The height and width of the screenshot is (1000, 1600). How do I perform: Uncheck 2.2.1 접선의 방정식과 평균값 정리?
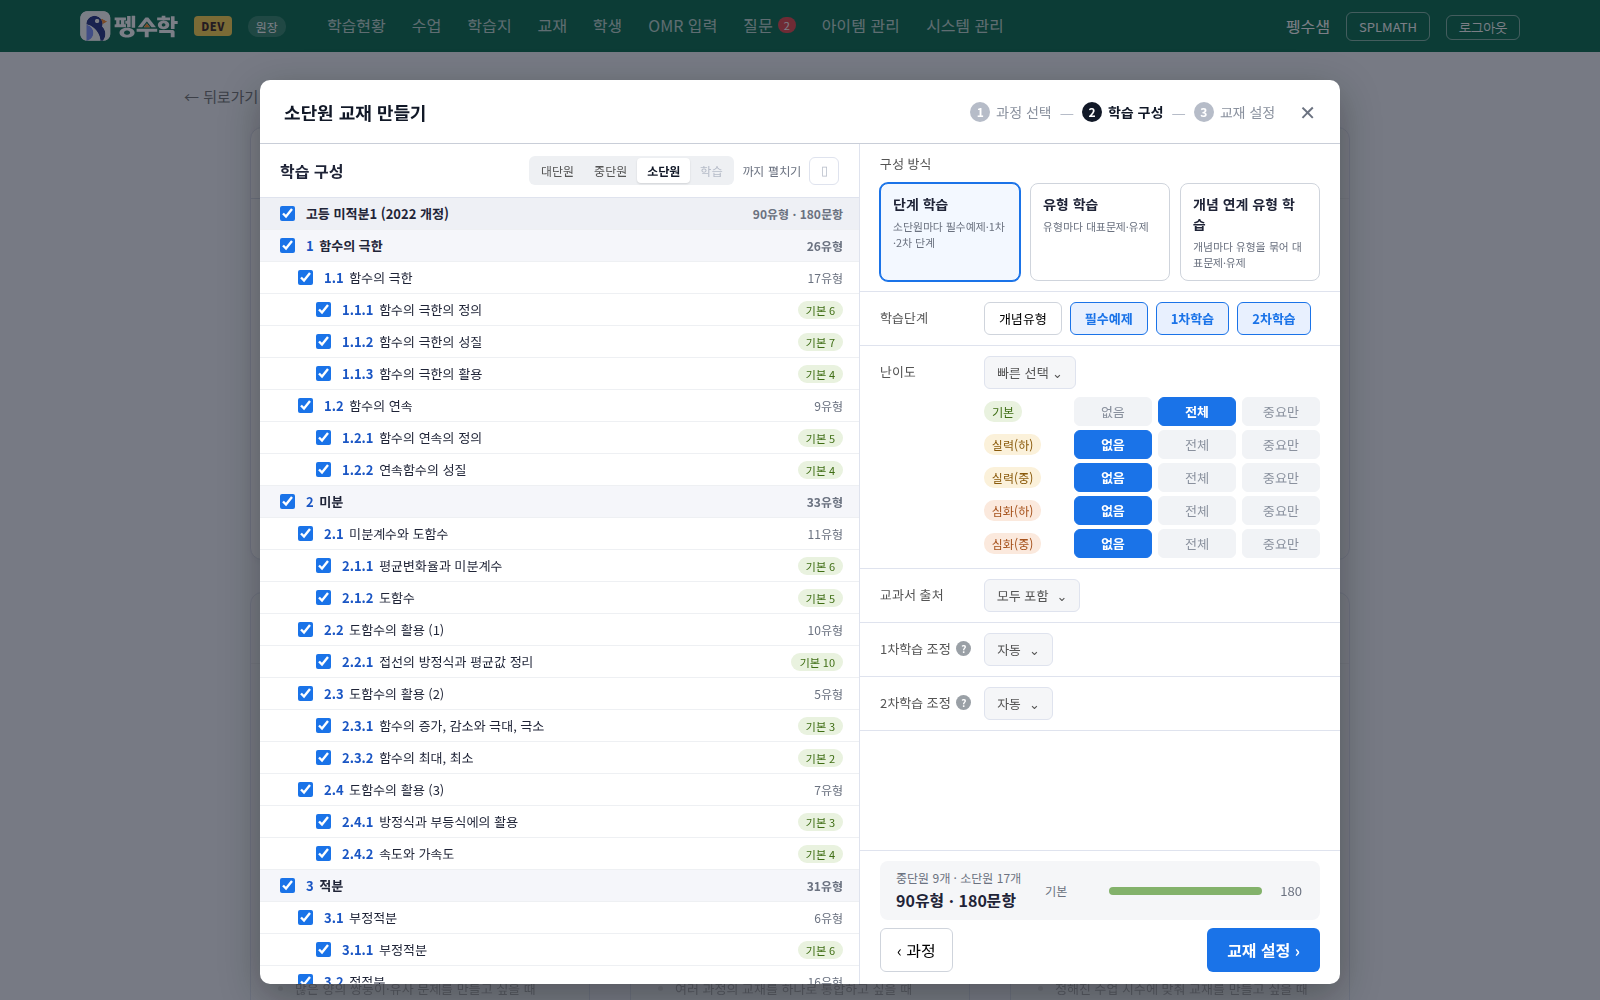pos(323,661)
